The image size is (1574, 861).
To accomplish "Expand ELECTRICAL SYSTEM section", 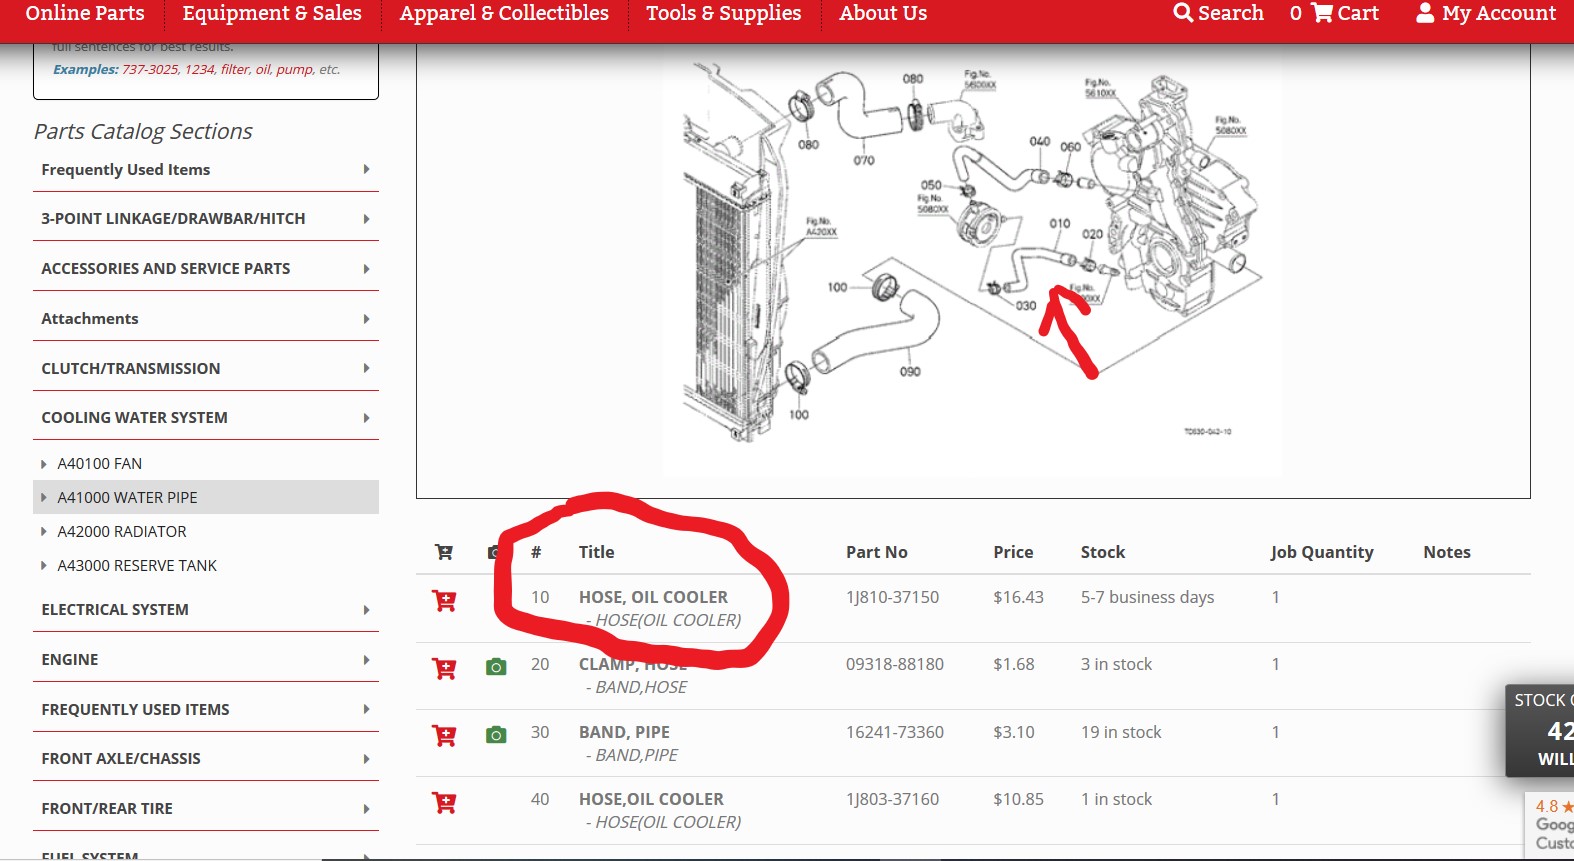I will 206,609.
